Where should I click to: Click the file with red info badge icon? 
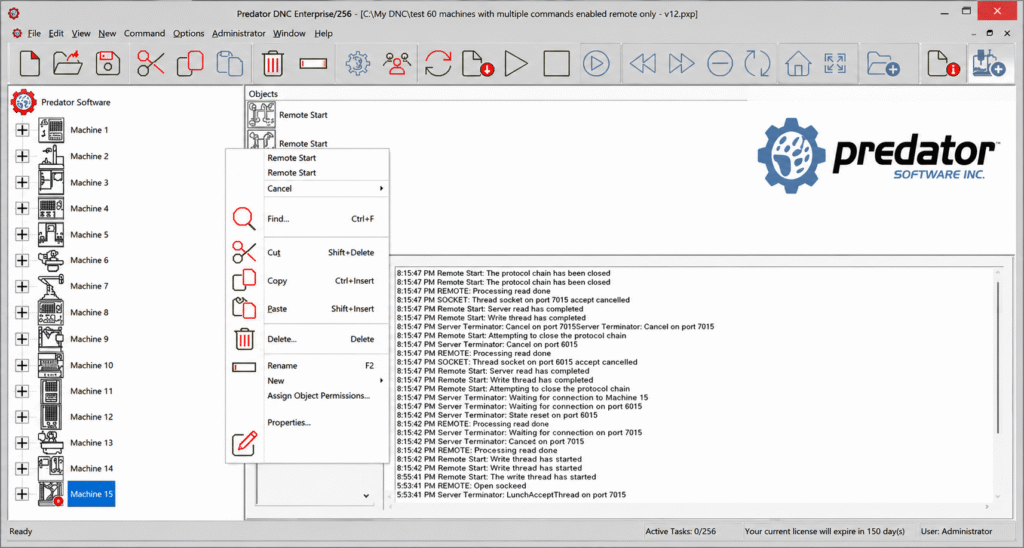(943, 64)
